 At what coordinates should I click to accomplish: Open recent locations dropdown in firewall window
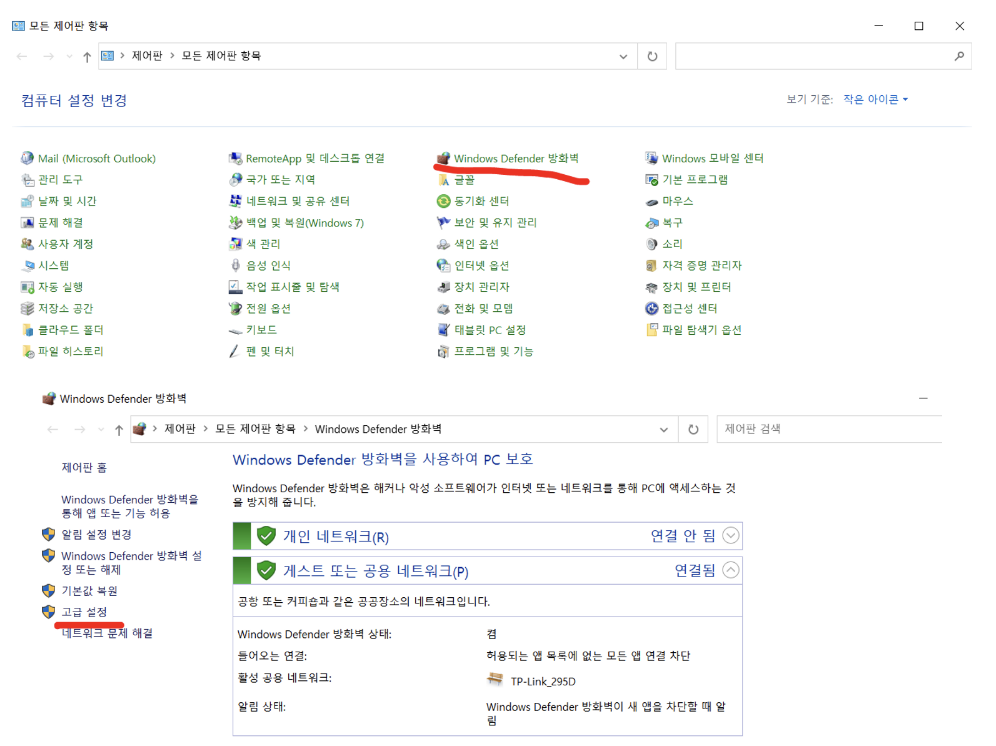101,430
